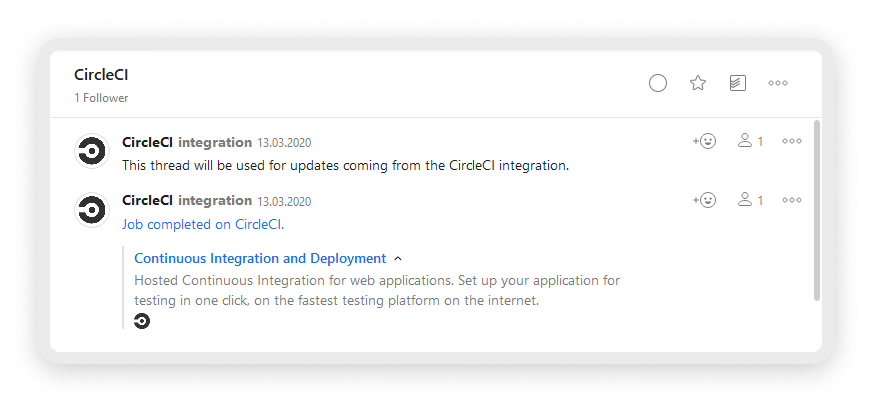Collapse the link preview with the chevron
This screenshot has height=402, width=872.
[x=398, y=259]
